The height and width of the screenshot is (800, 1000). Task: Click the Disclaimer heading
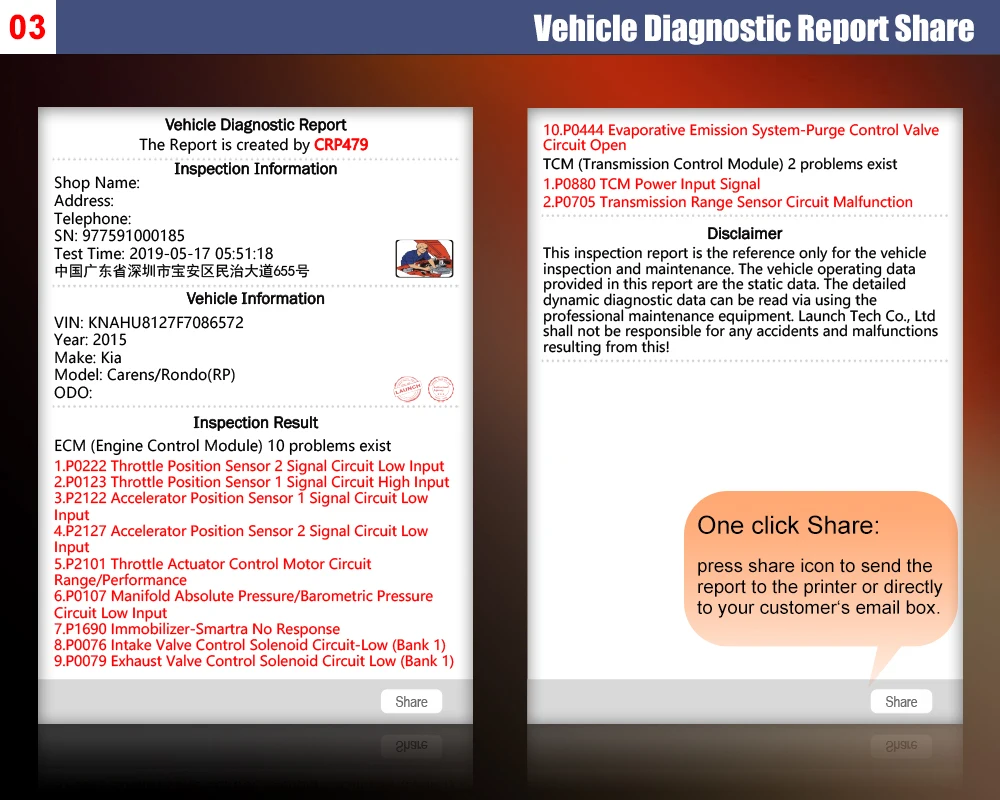pyautogui.click(x=744, y=233)
